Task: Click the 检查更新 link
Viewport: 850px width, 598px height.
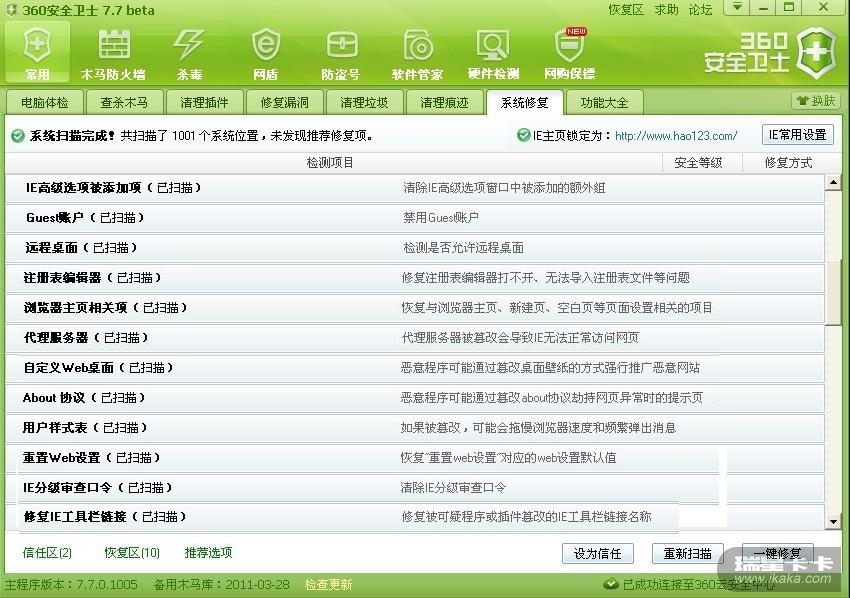Action: (329, 584)
